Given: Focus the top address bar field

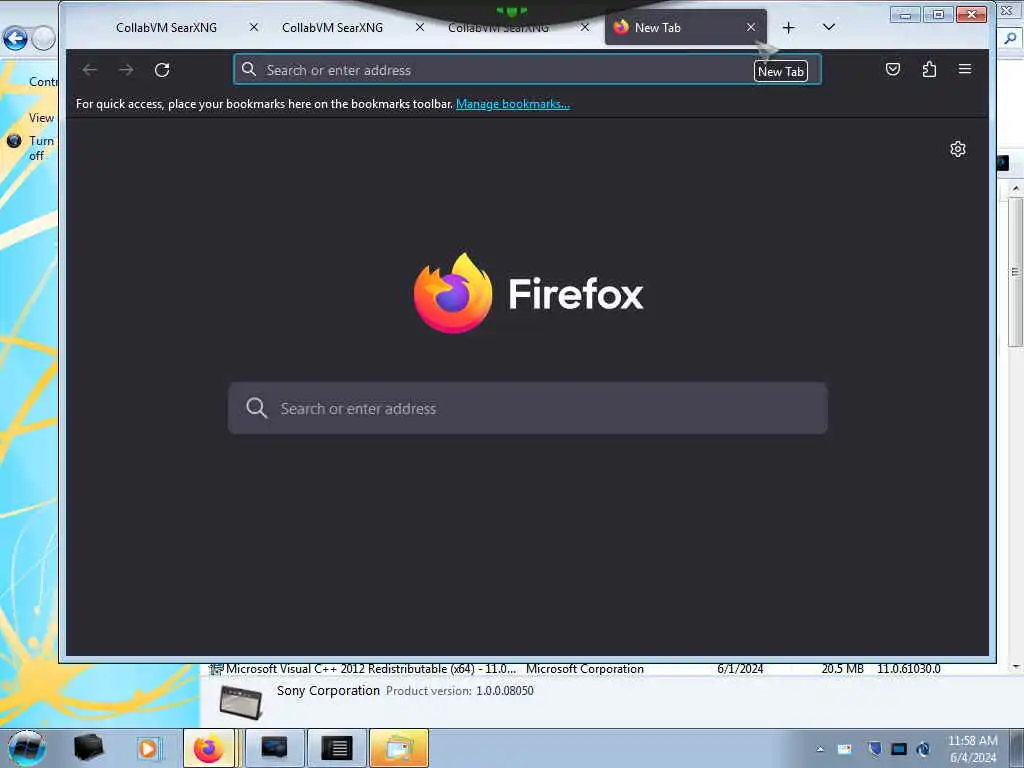Looking at the screenshot, I should pos(526,70).
